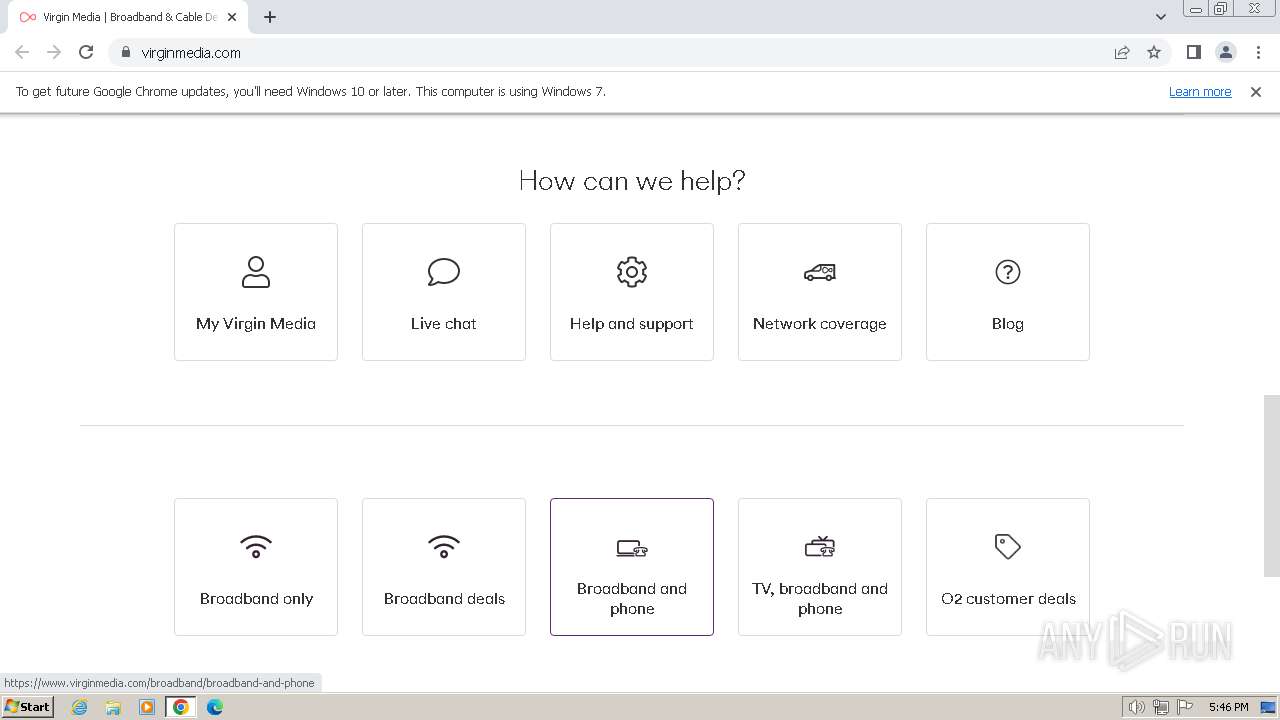
Task: Open the Windows Start menu
Action: 28,707
